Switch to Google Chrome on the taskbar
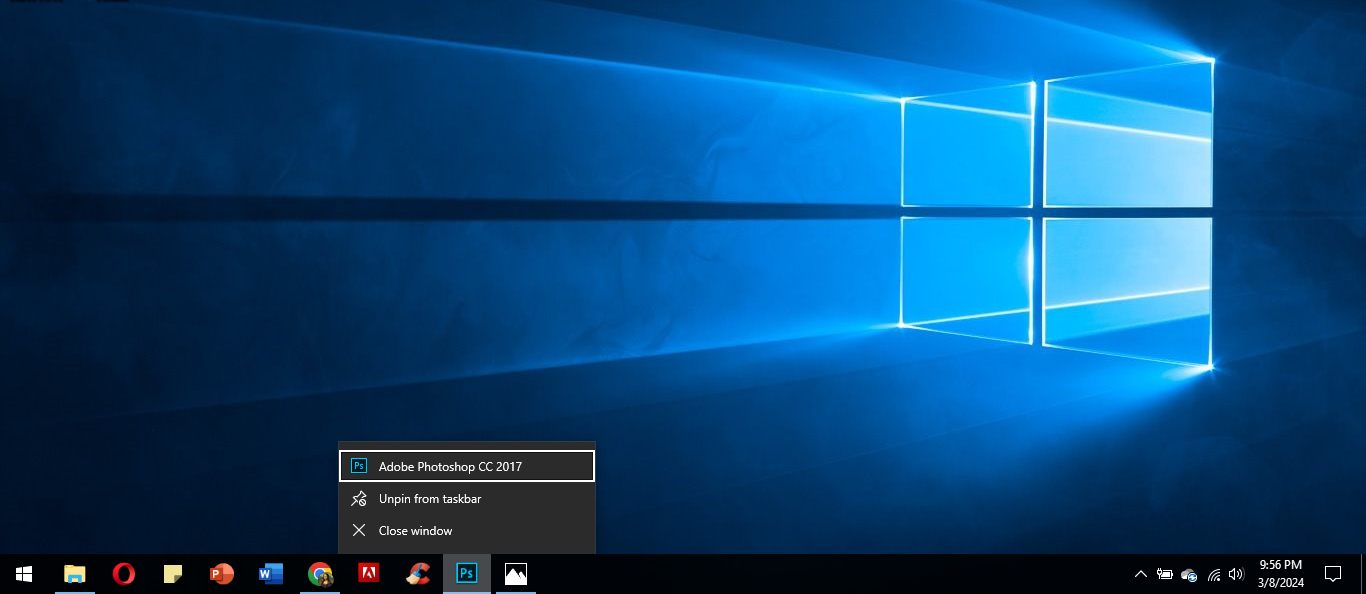 [320, 574]
